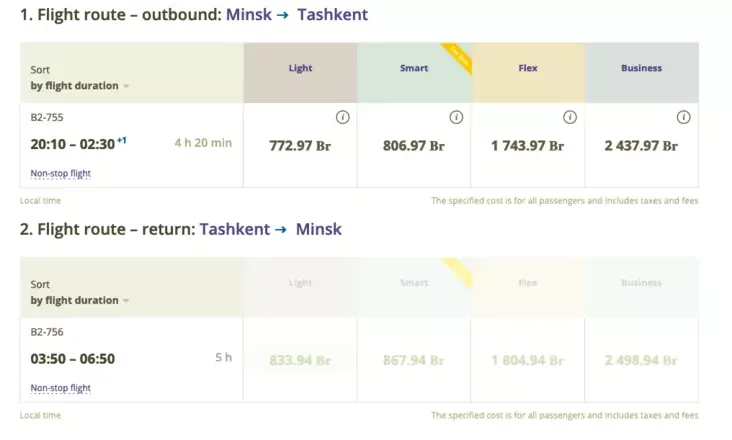Expand outbound sort by flight duration dropdown
Screen dimensions: 732x440
80,86
